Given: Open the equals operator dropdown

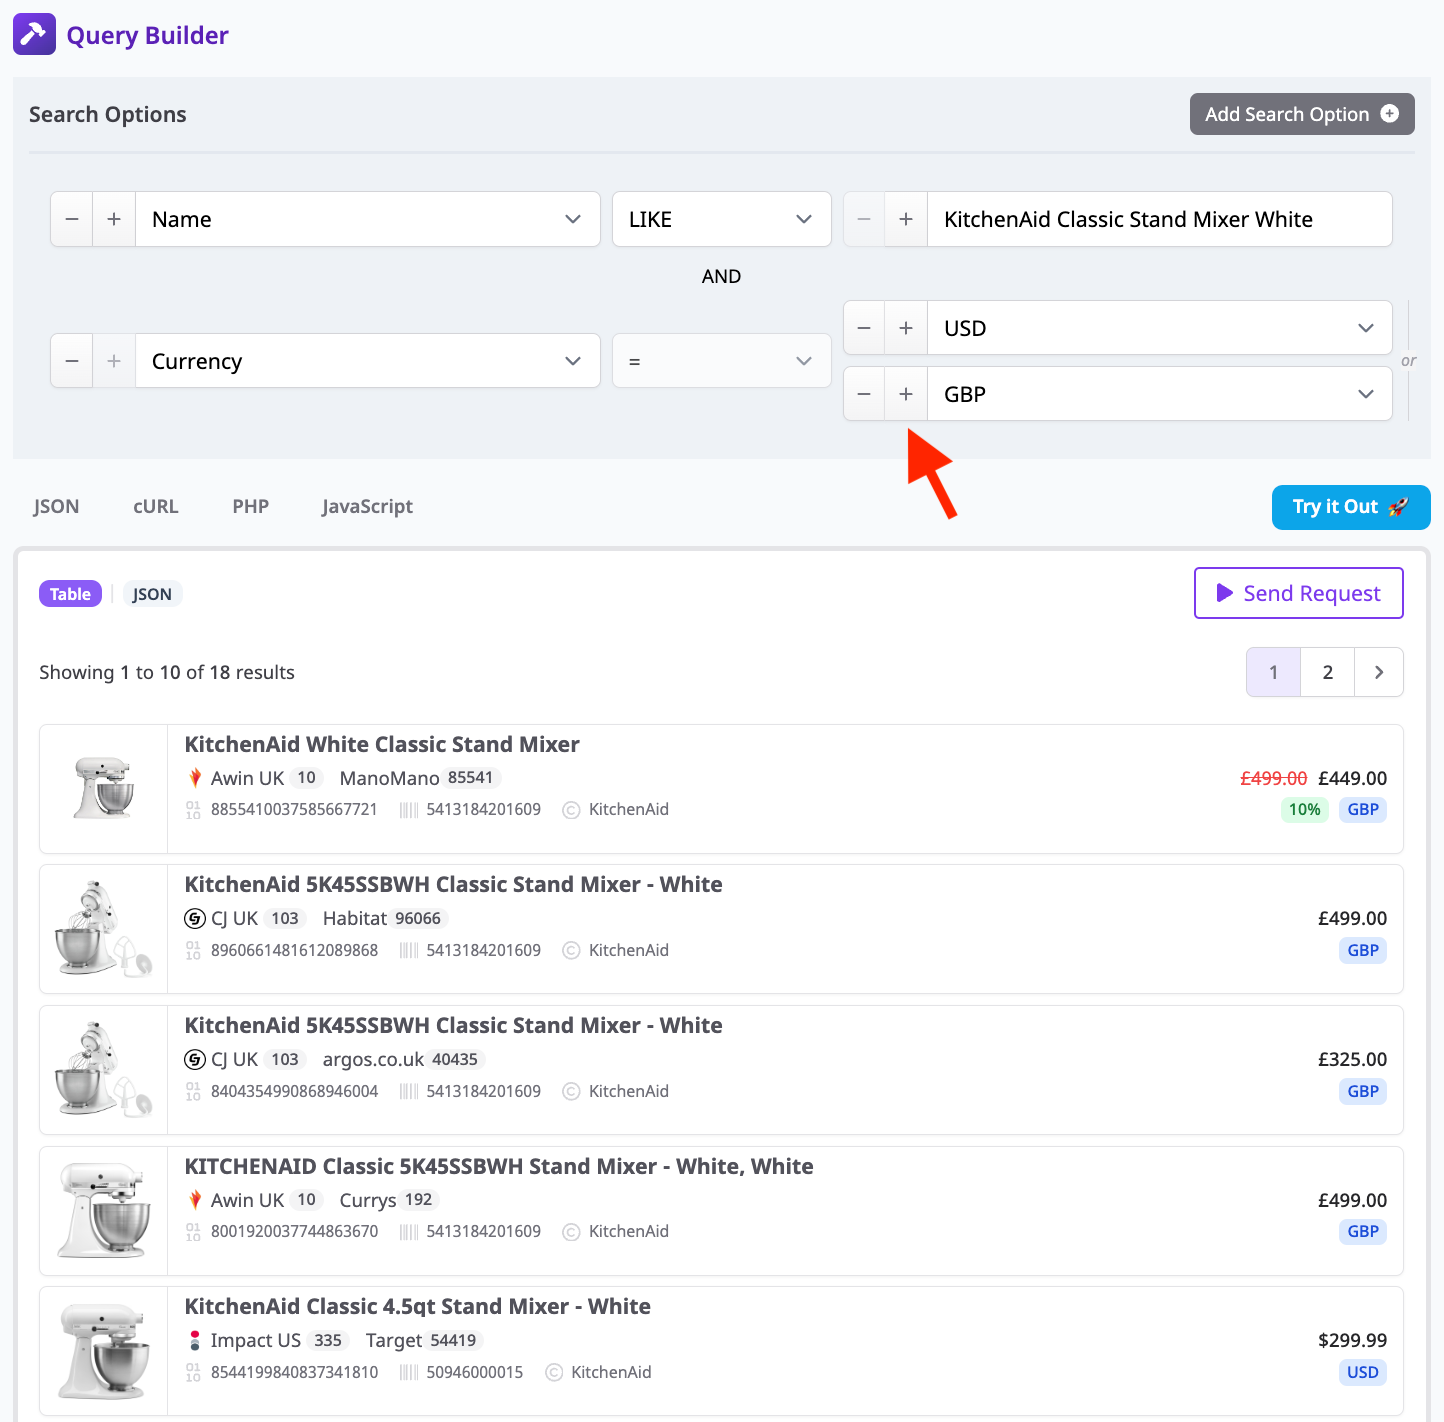Looking at the screenshot, I should [722, 361].
